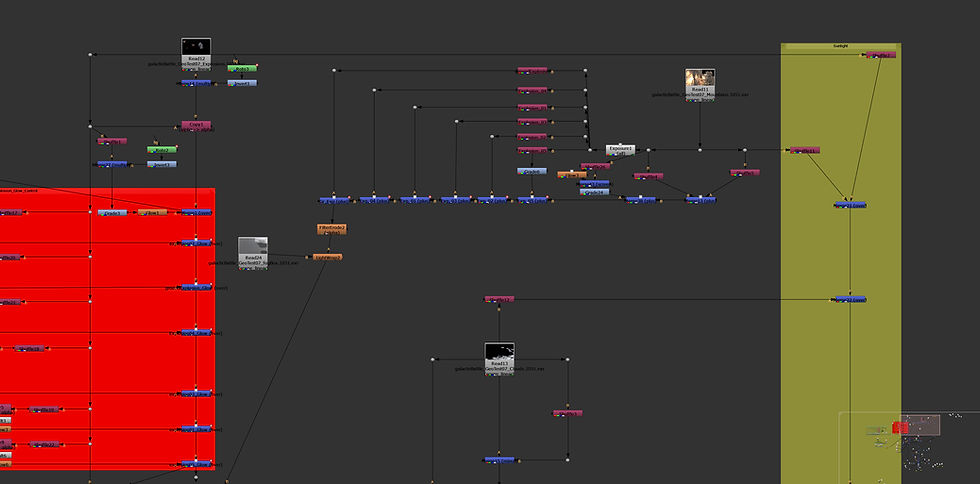Select the Merge node directly below Grade6
The height and width of the screenshot is (484, 980).
coord(532,200)
